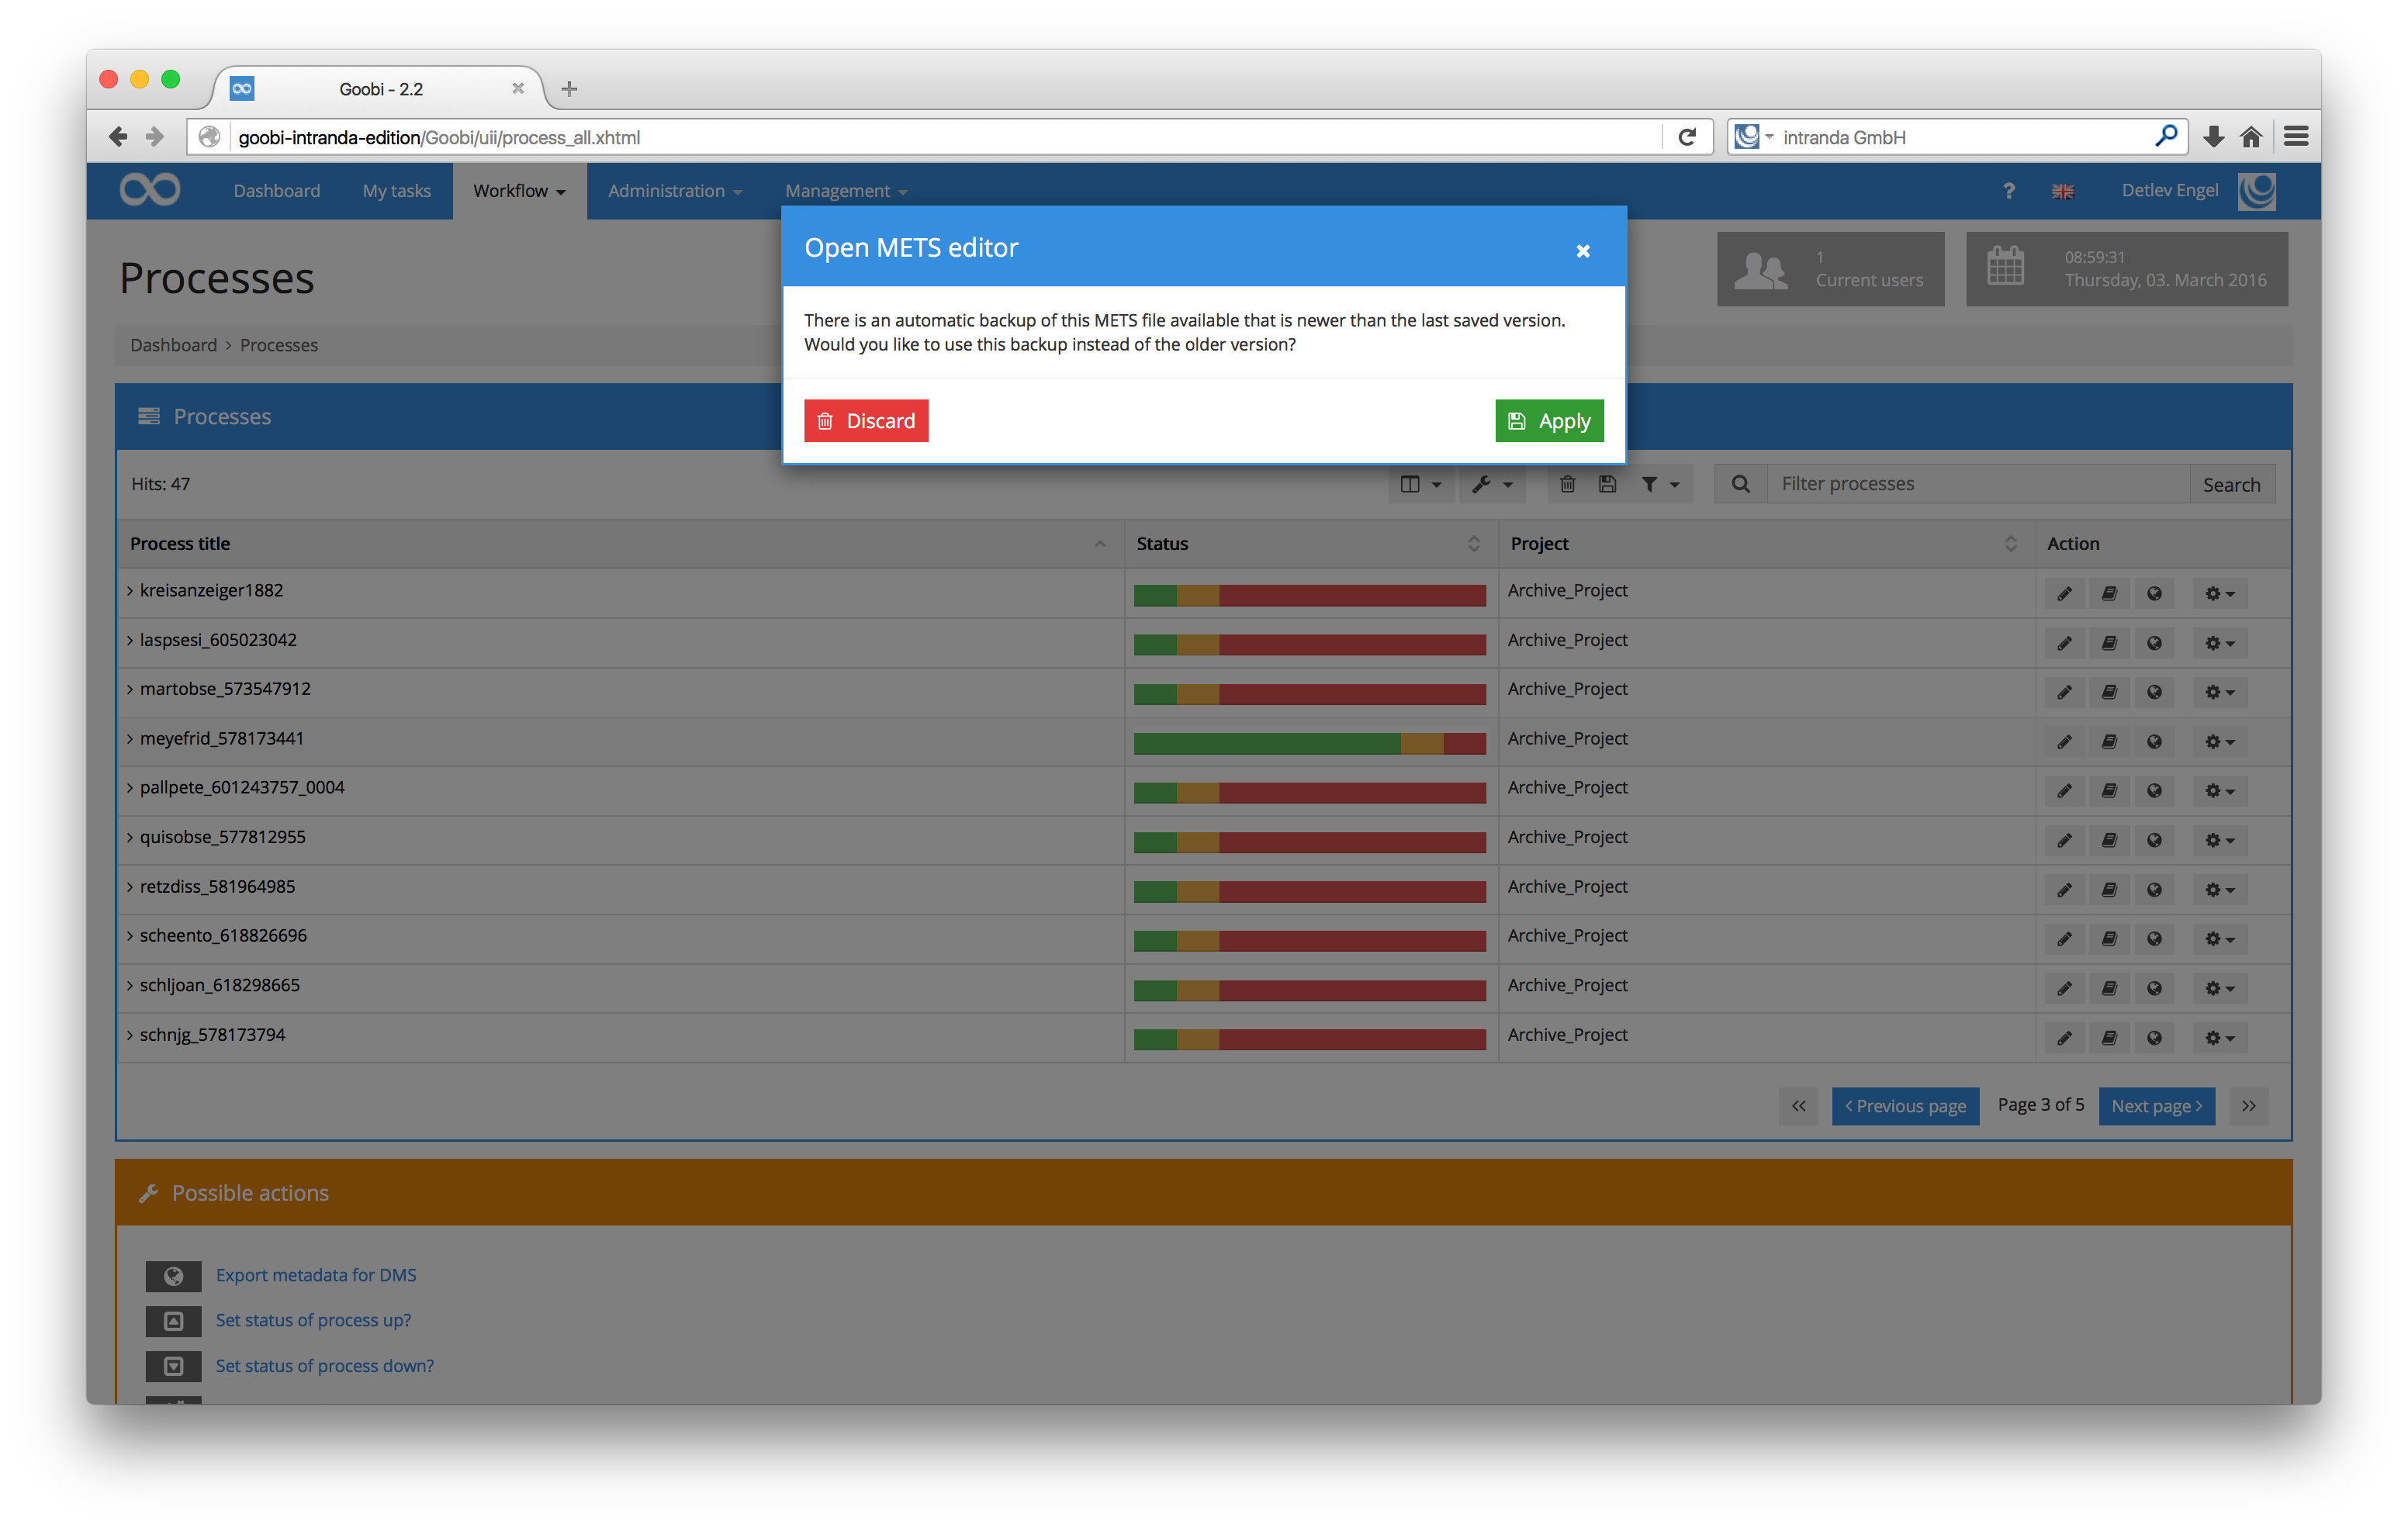
Task: Open the column selection dropdown
Action: click(x=1421, y=484)
